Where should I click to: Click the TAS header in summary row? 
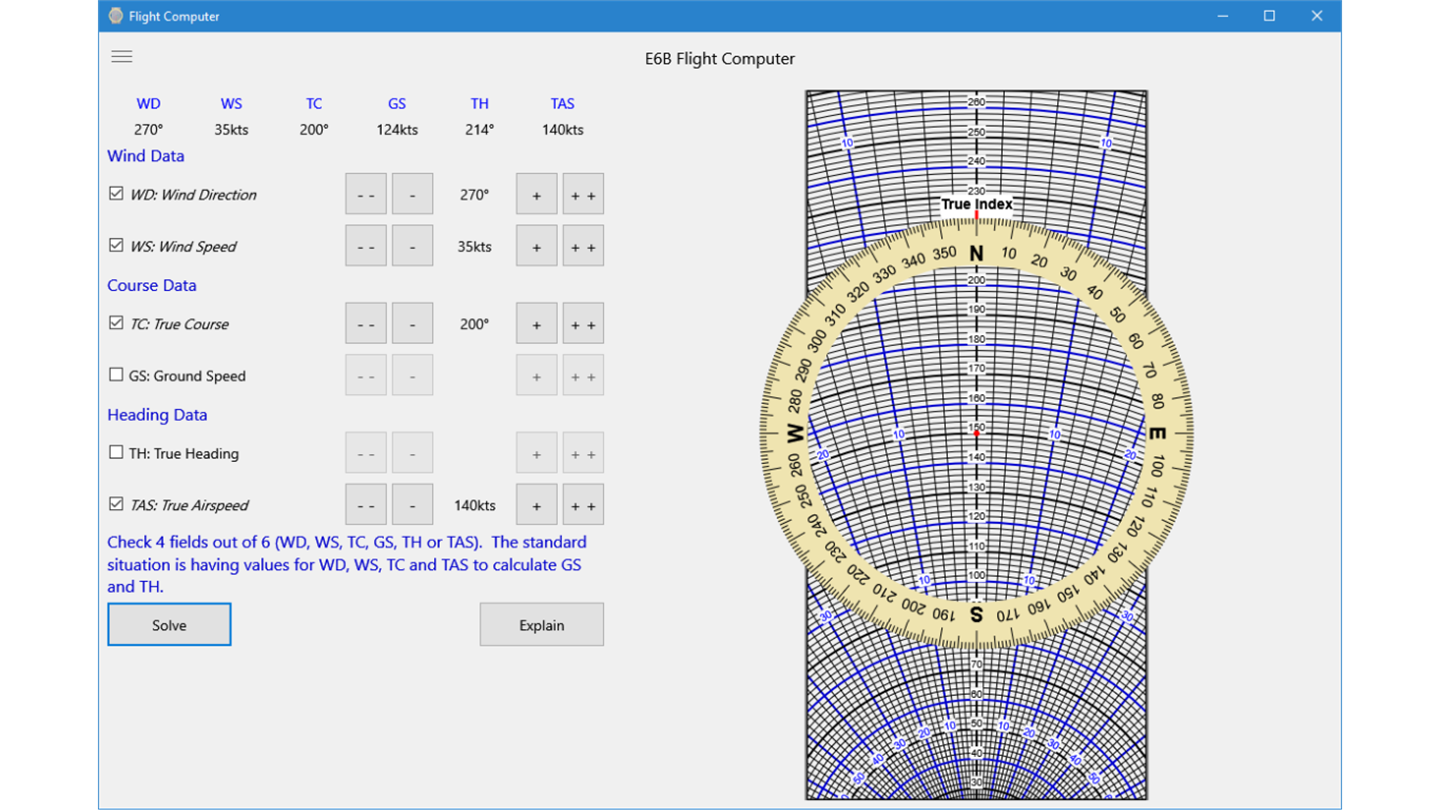tap(562, 104)
